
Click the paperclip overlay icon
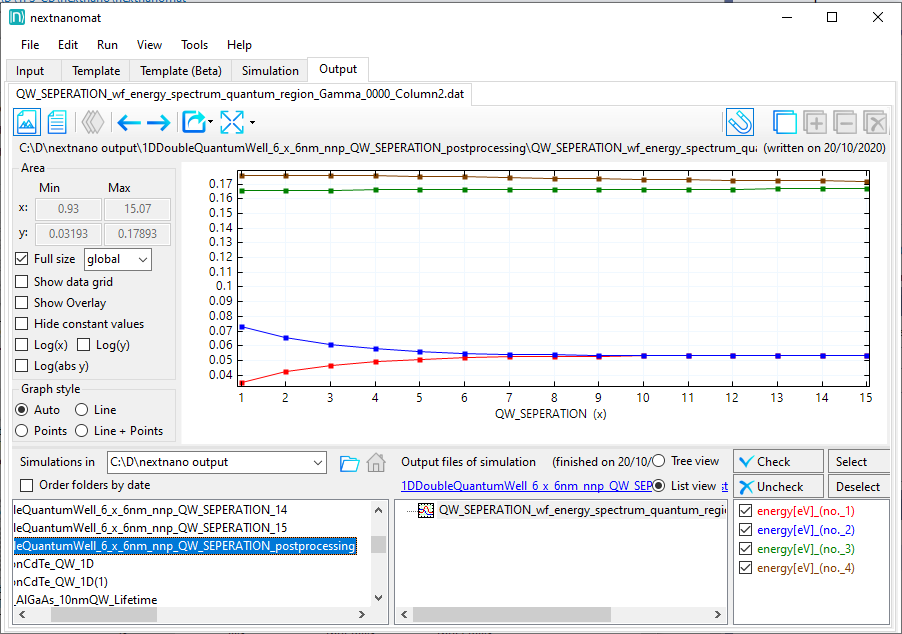[x=739, y=123]
